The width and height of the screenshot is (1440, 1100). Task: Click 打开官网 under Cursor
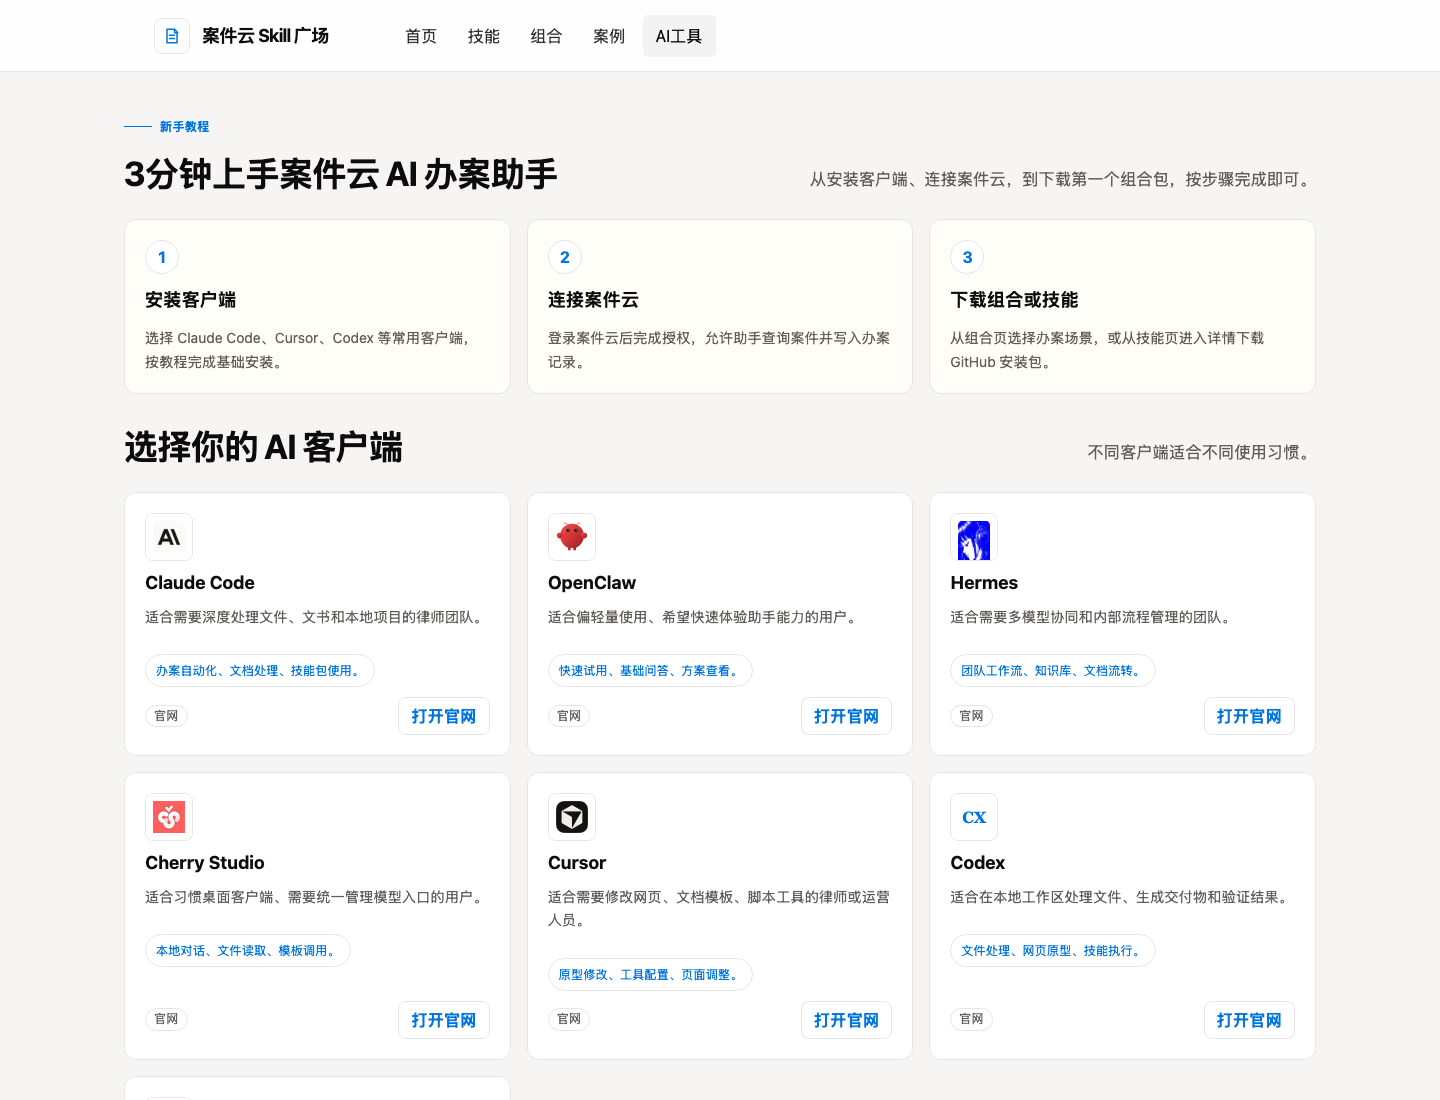(846, 1020)
